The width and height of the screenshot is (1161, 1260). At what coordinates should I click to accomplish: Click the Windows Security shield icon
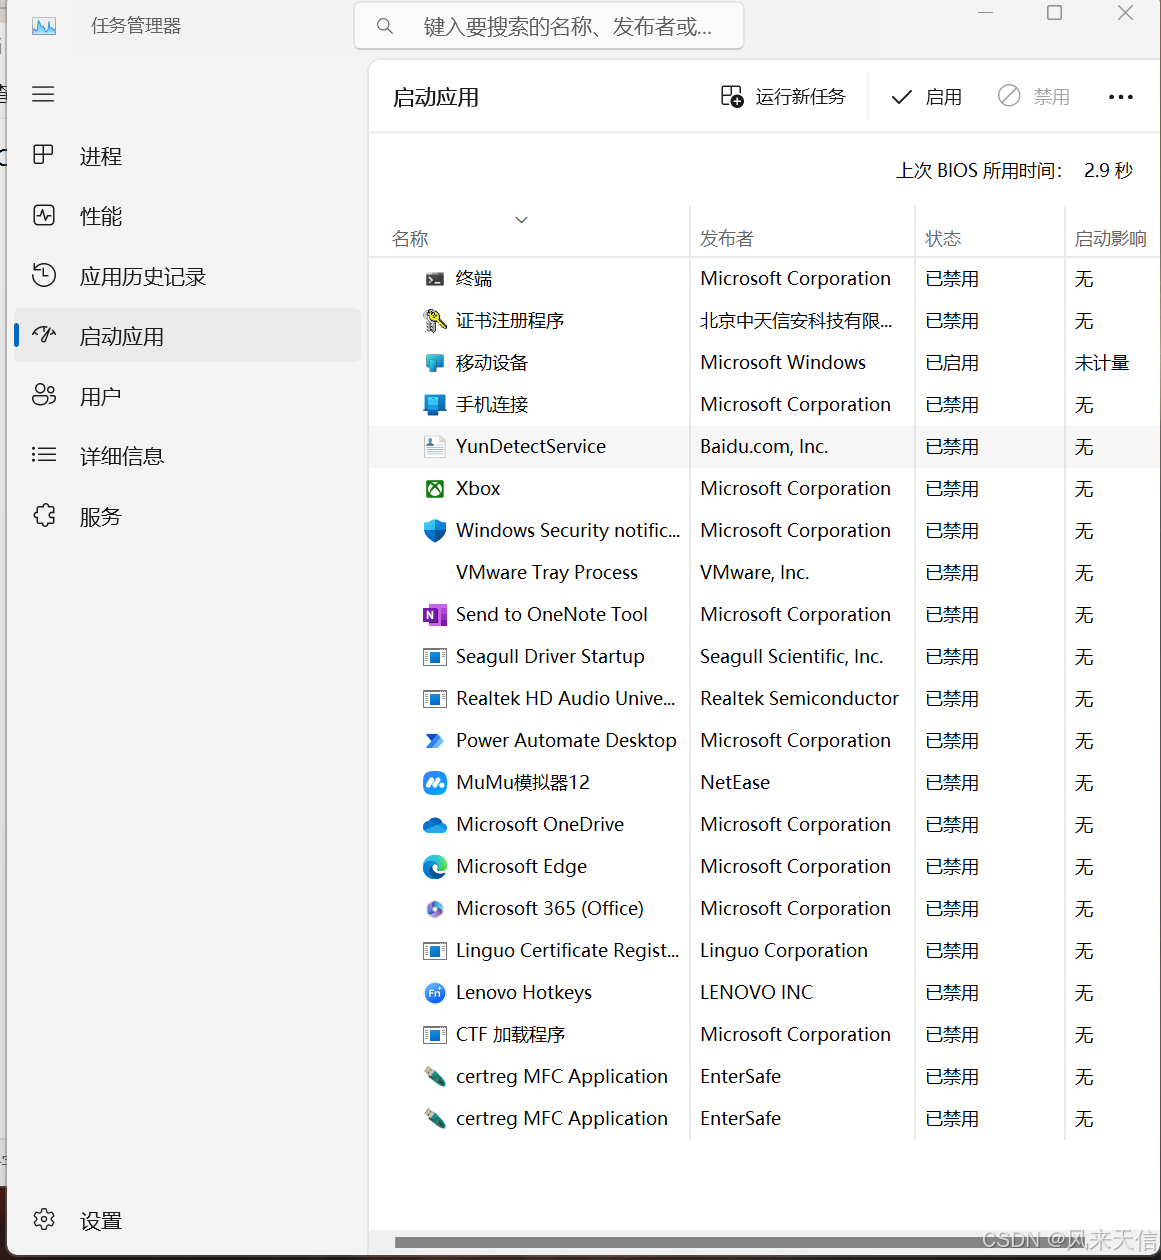tap(434, 531)
